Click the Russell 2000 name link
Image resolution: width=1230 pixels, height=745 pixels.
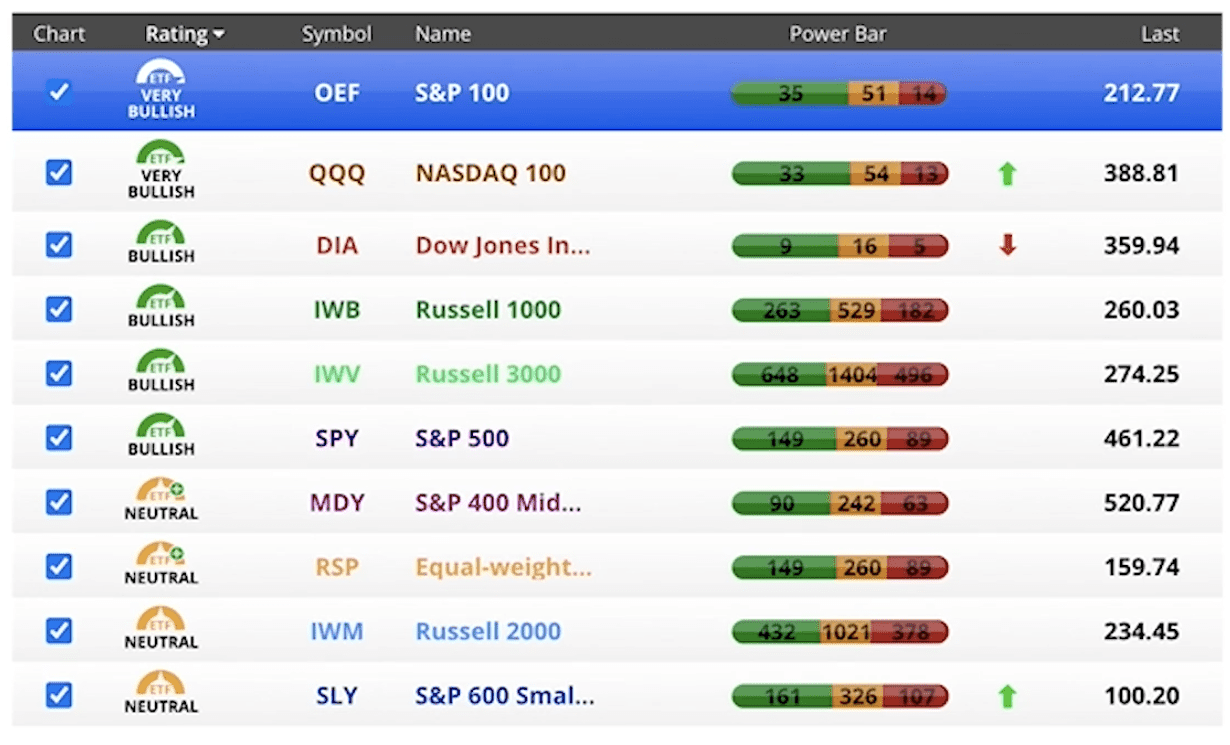tap(488, 631)
